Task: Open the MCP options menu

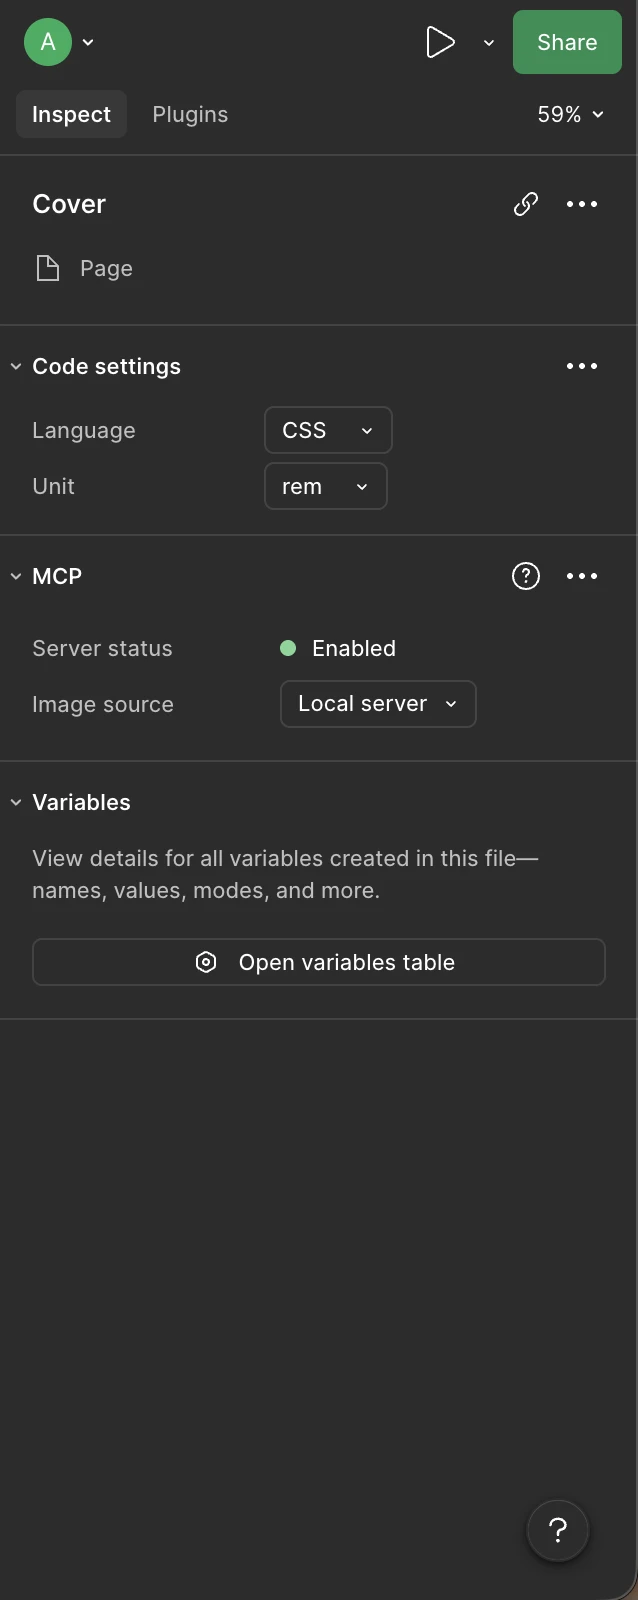Action: click(582, 576)
